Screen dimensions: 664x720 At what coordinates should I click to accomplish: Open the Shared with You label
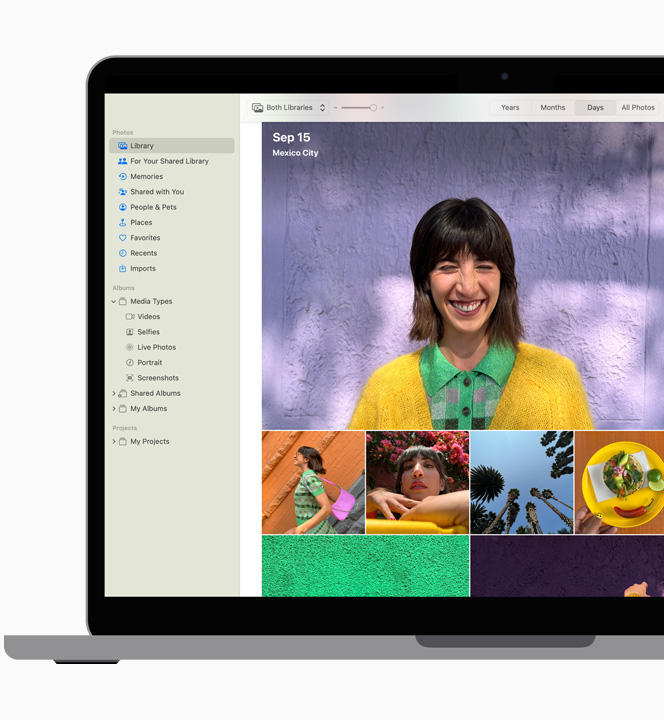pyautogui.click(x=157, y=192)
